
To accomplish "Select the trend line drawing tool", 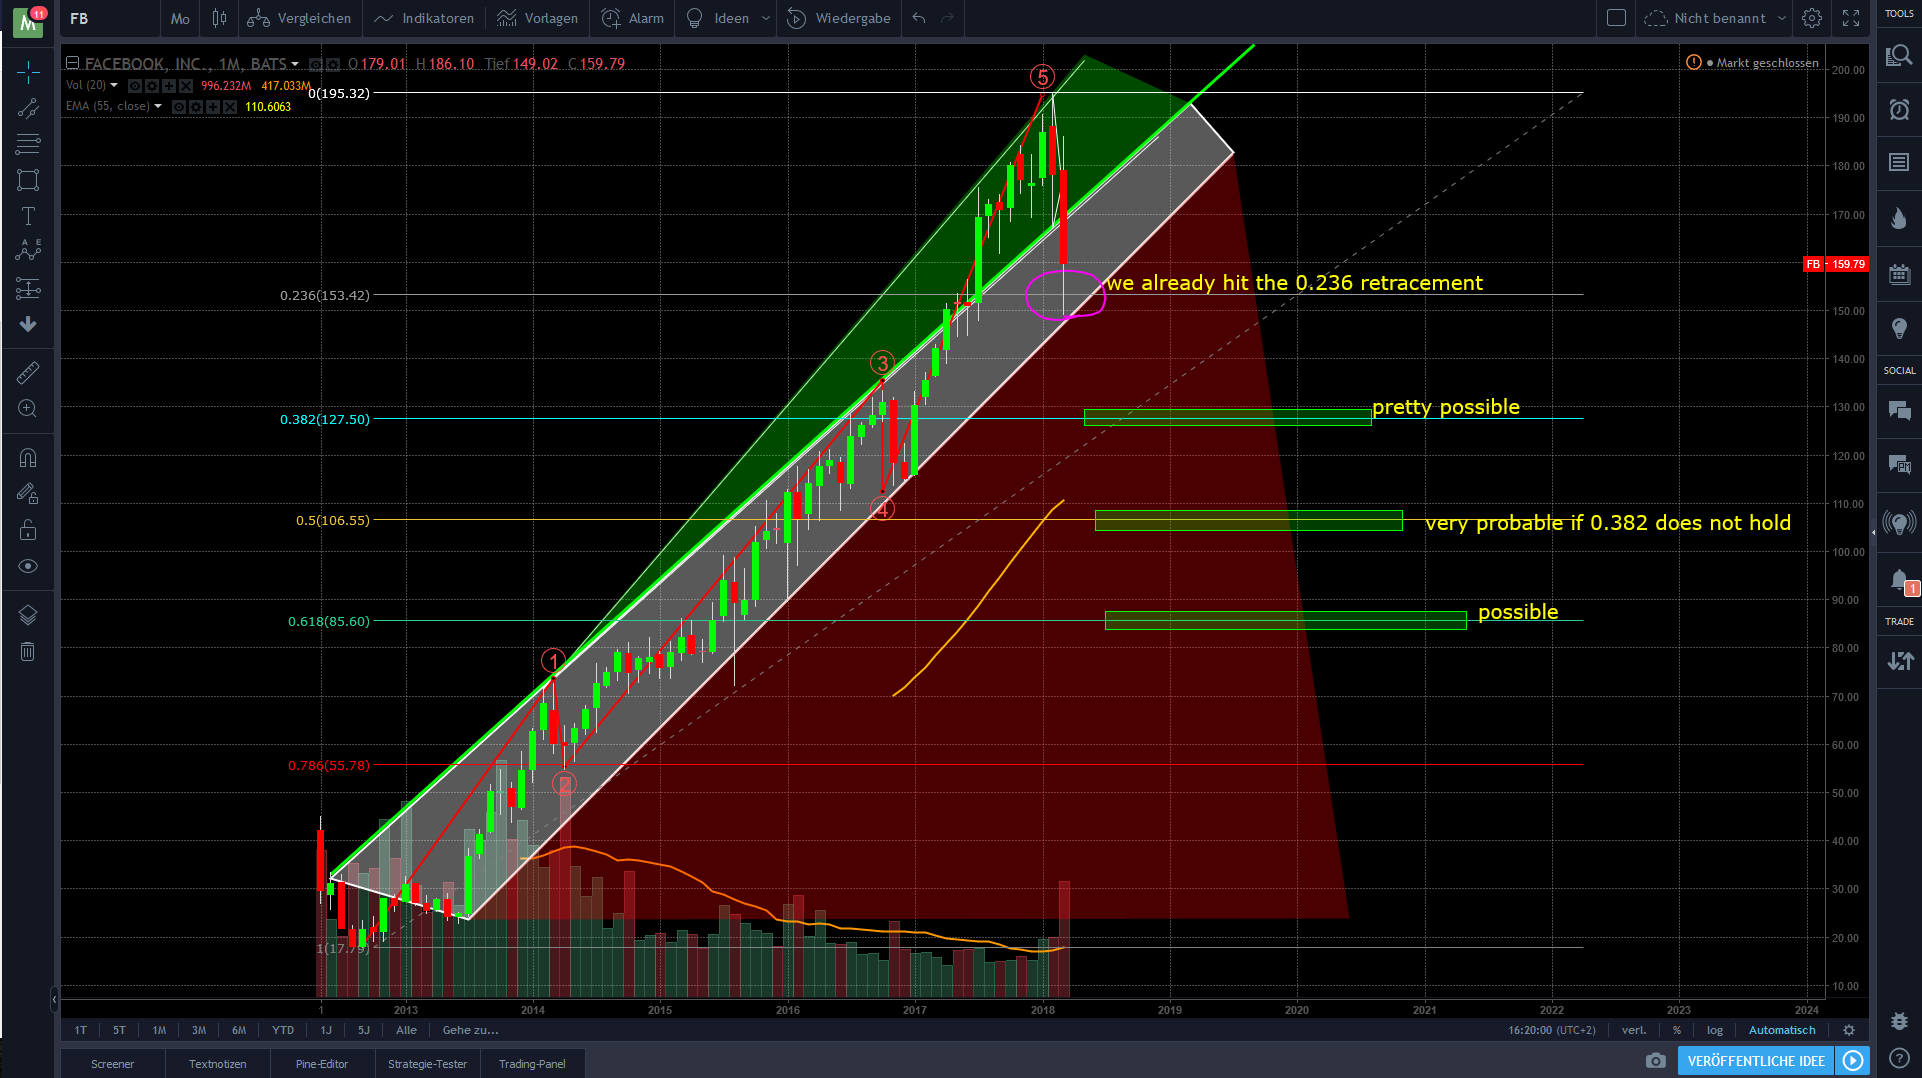I will coord(28,108).
